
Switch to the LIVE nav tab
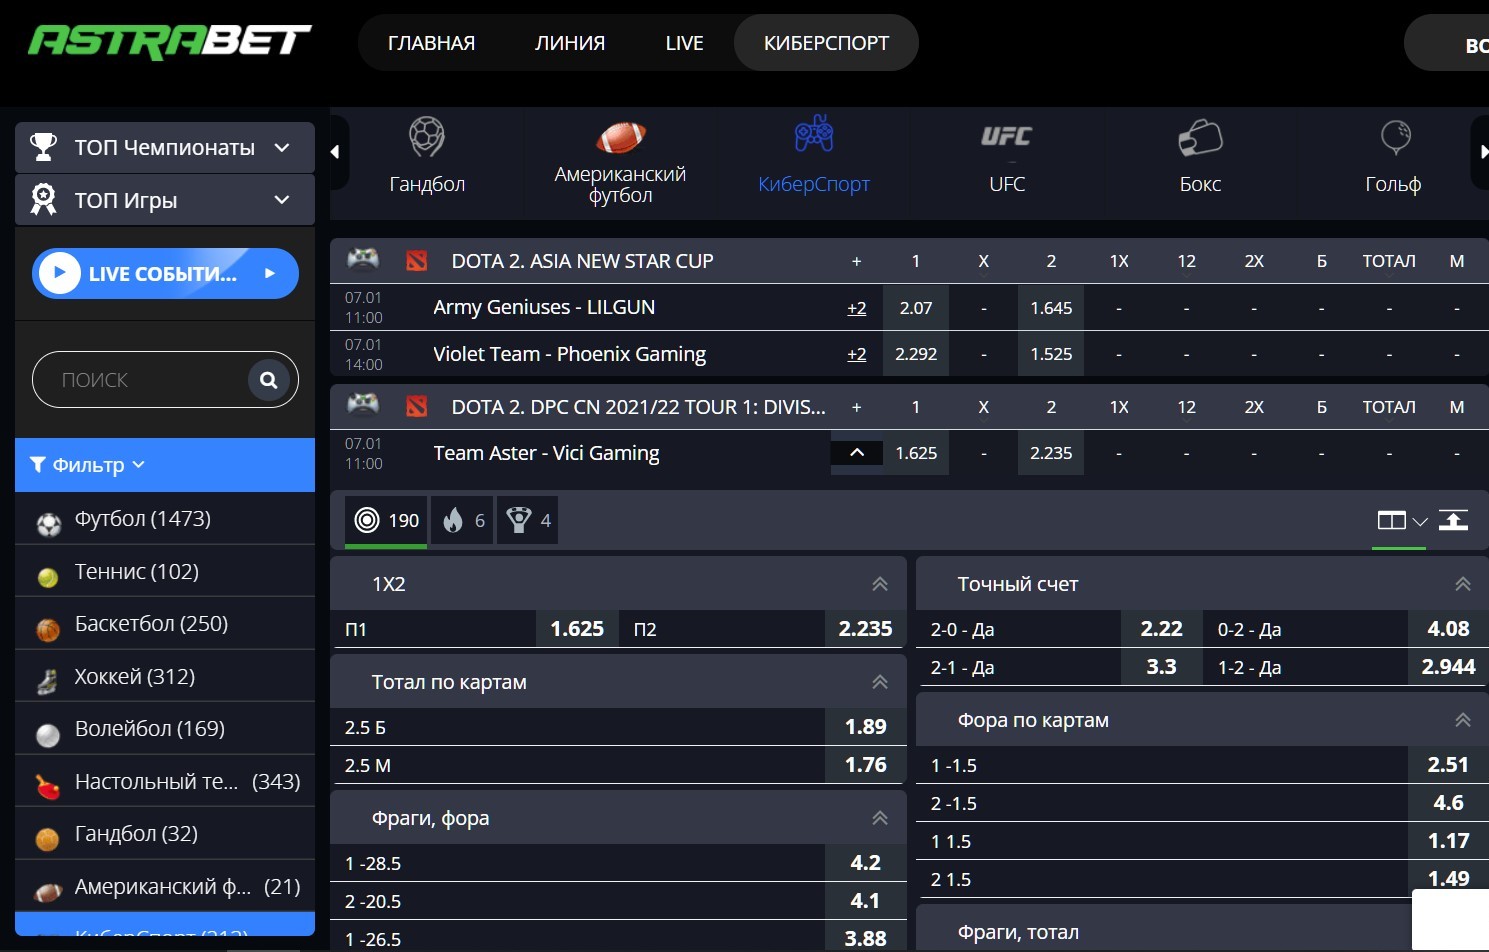tap(685, 43)
